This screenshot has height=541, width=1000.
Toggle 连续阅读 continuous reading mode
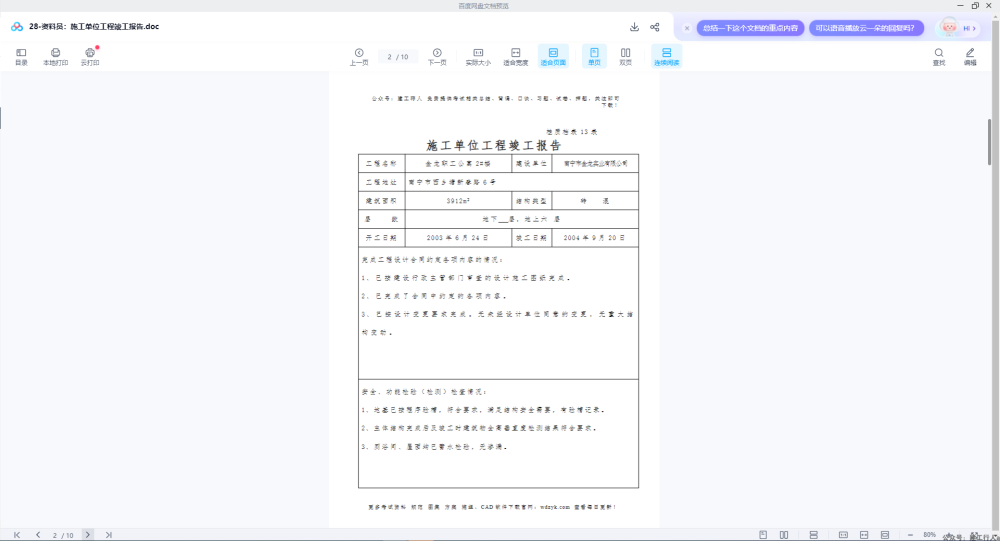coord(666,56)
